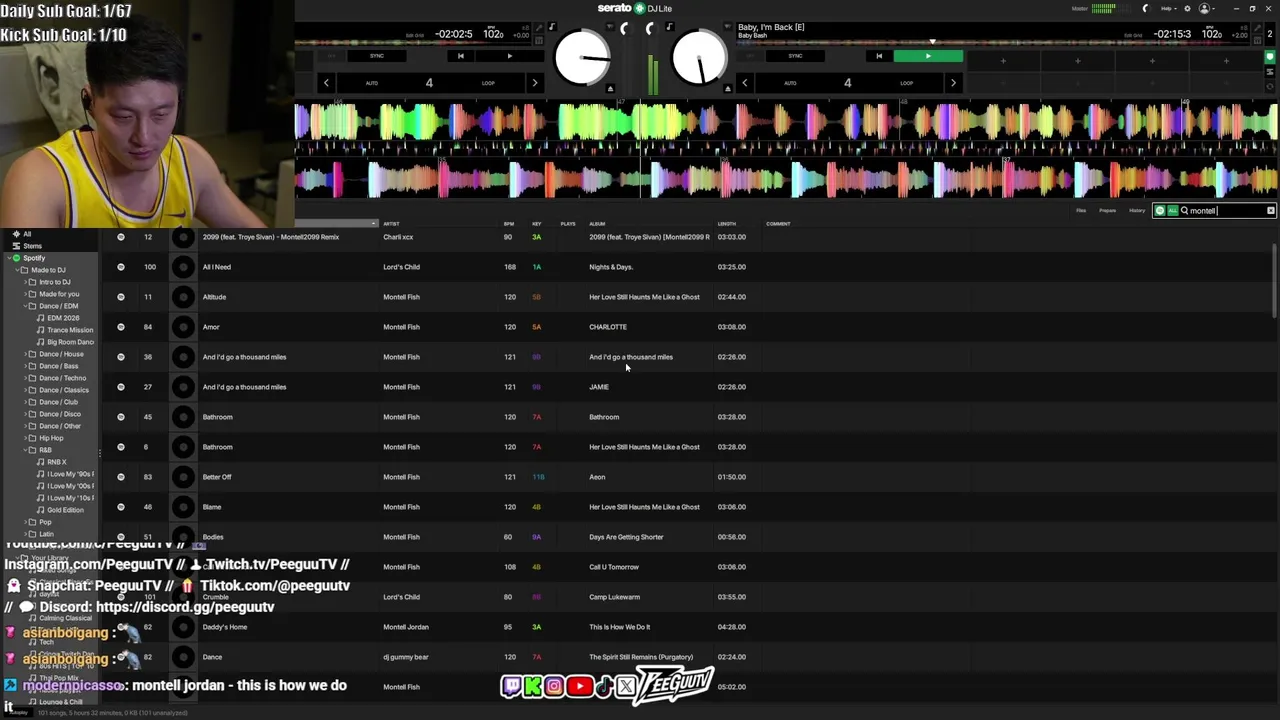Clear the montell search text

1271,210
